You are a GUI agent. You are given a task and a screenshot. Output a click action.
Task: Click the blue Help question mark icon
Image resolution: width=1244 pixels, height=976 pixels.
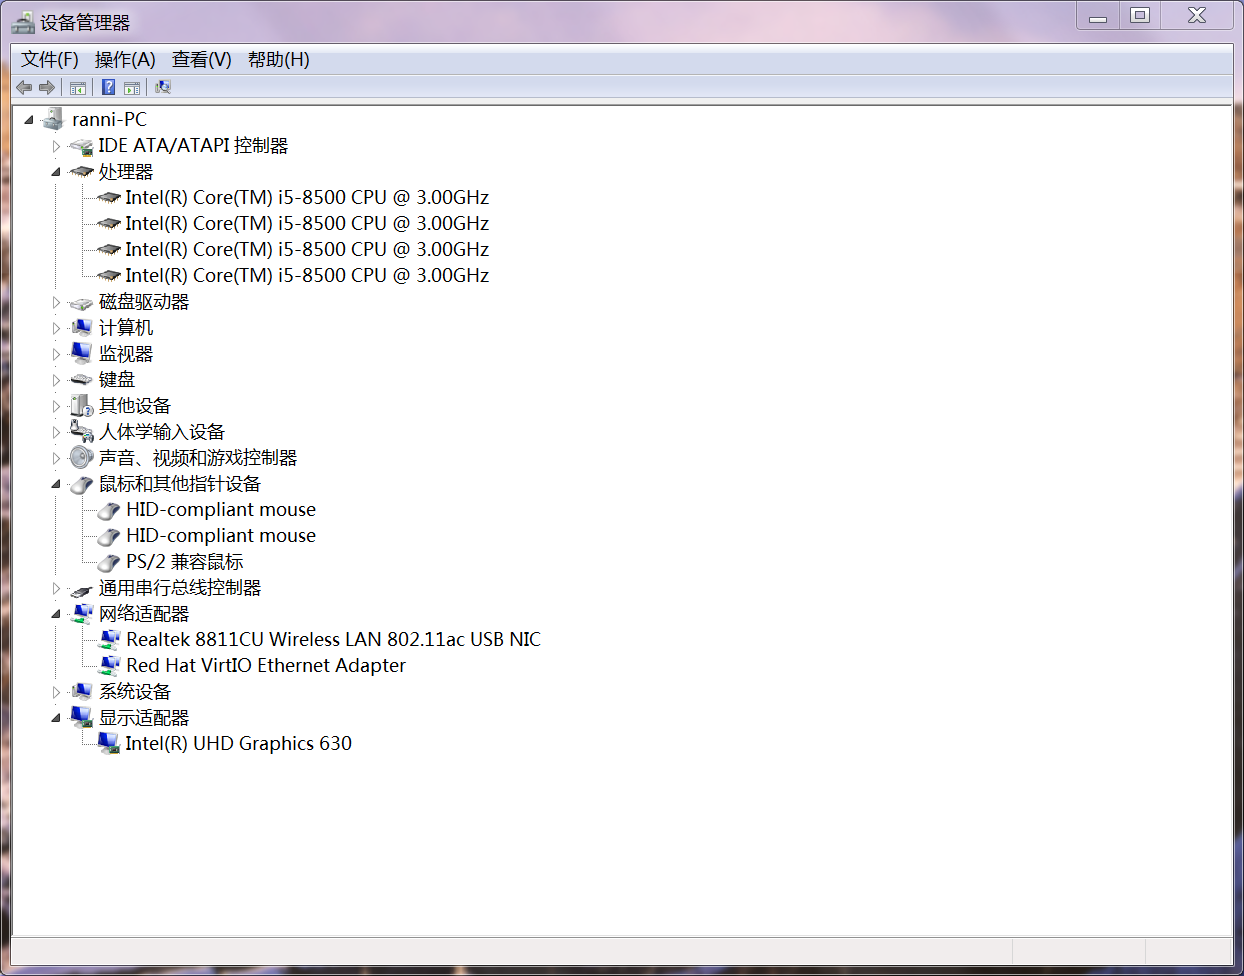108,87
